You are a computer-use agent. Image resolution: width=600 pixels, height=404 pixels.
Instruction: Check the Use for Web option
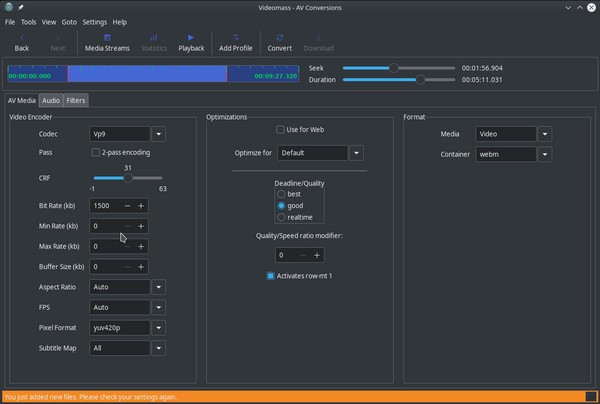coord(280,130)
